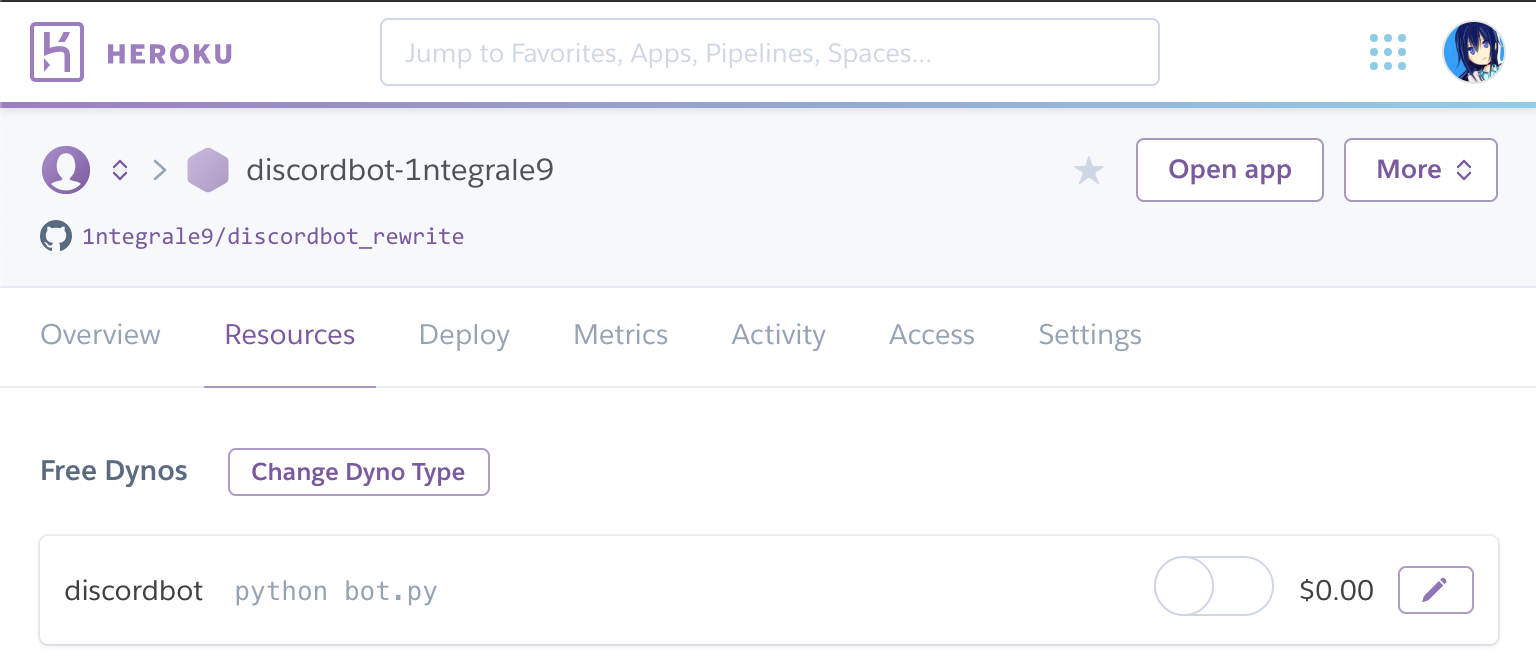Click the HEROKU wordmark

click(169, 54)
